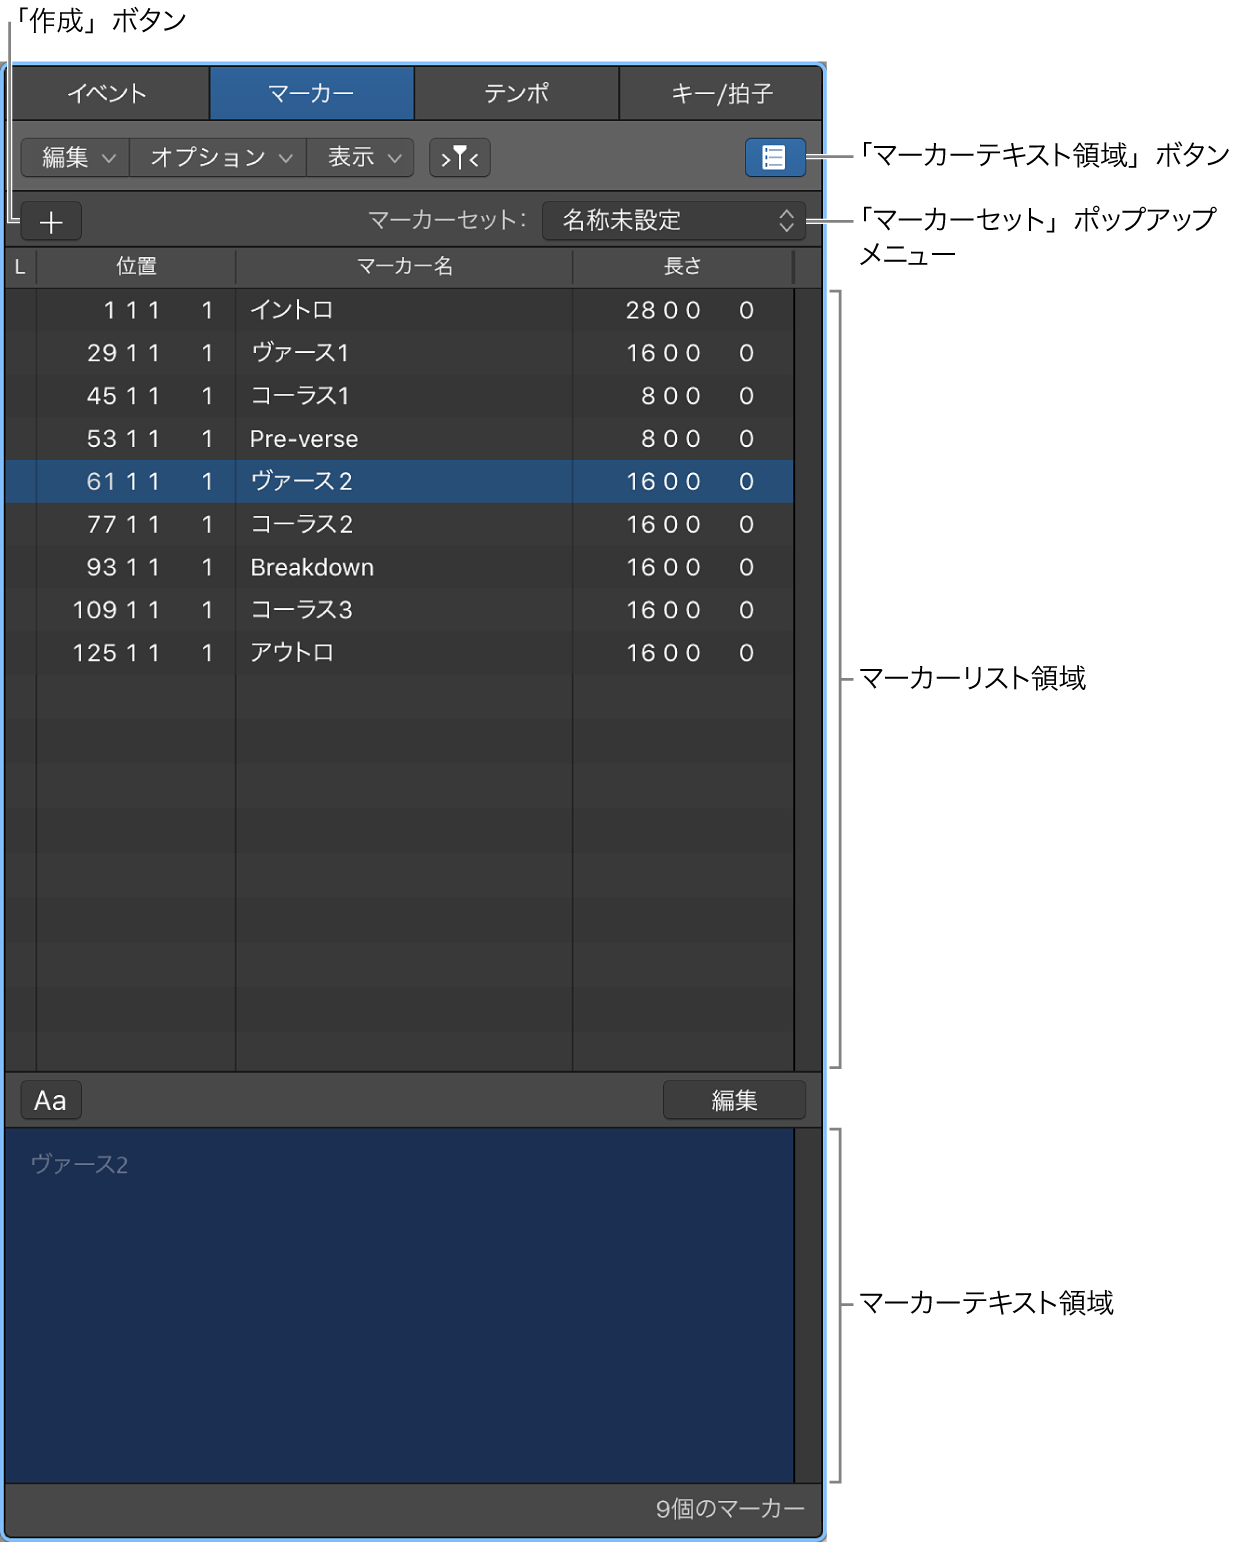Switch to the テンポ tab

[517, 94]
